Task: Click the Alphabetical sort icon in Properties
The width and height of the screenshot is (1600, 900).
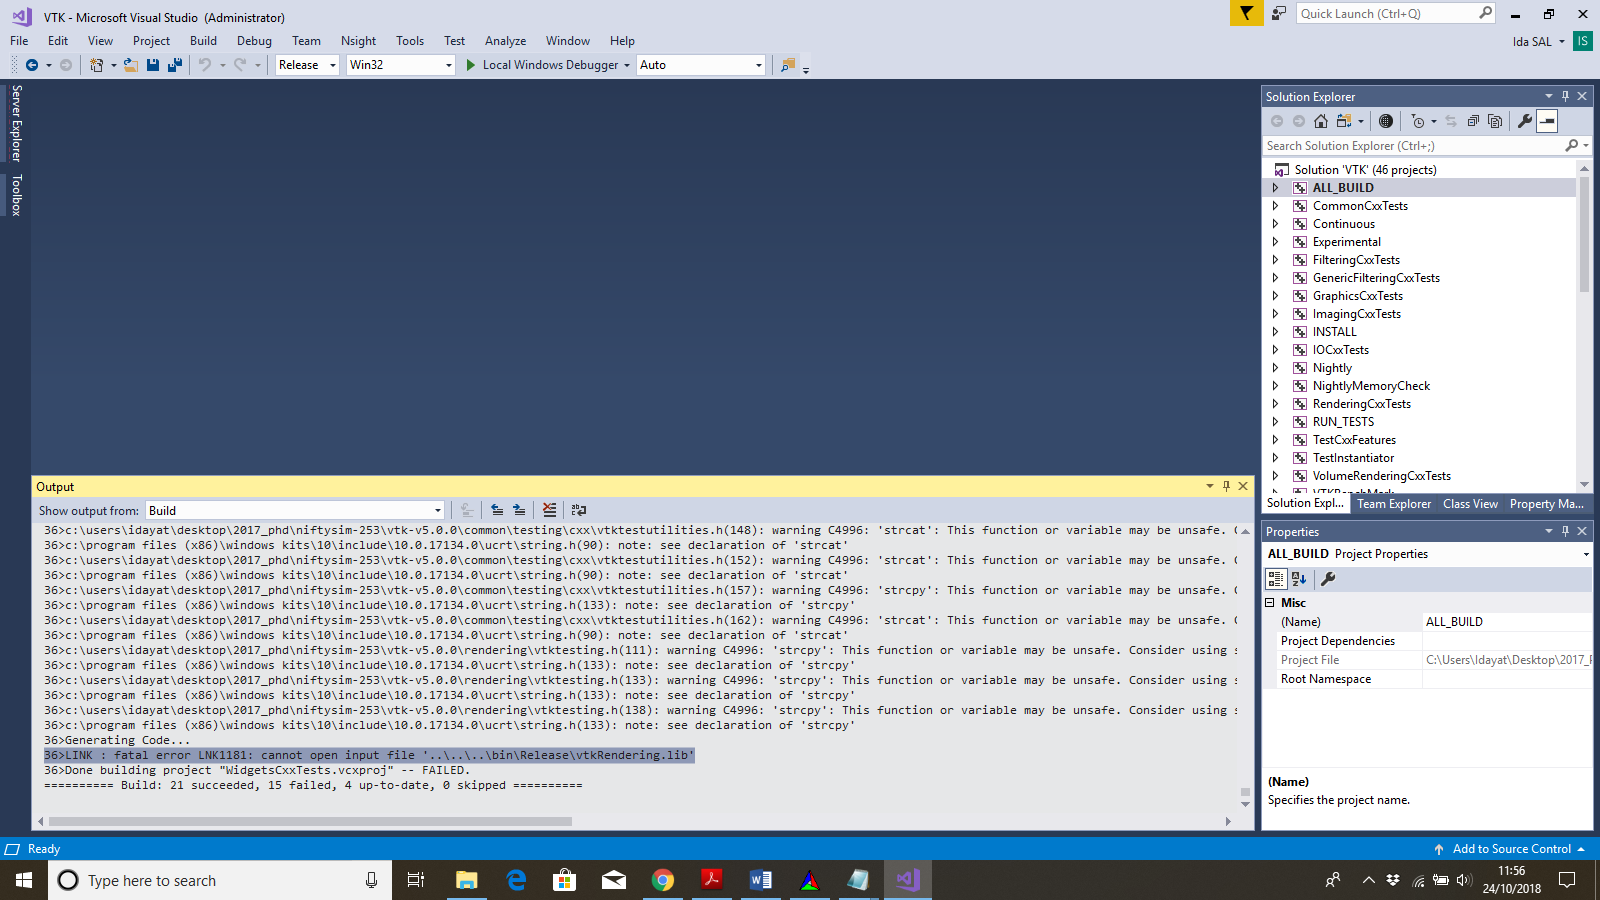Action: [1299, 578]
